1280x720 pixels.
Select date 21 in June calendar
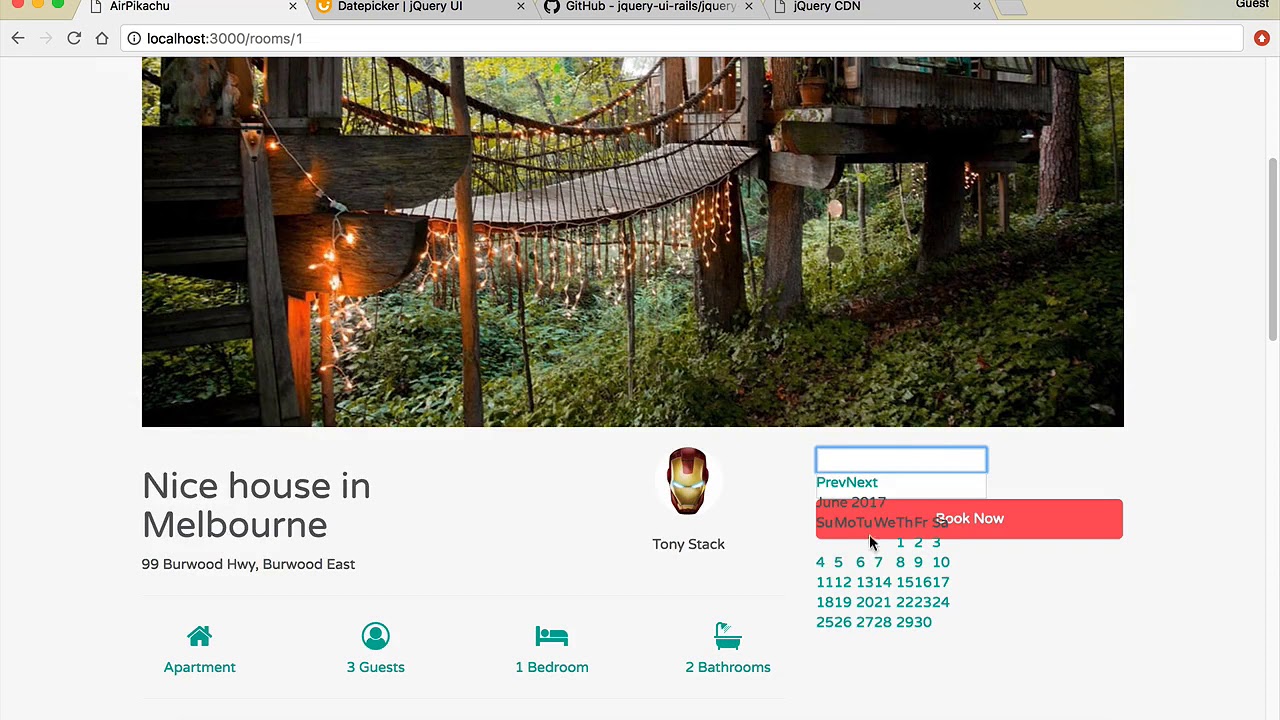pyautogui.click(x=882, y=602)
